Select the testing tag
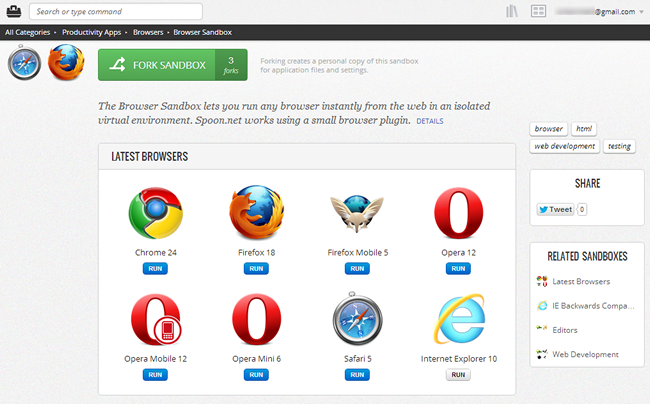 [619, 146]
